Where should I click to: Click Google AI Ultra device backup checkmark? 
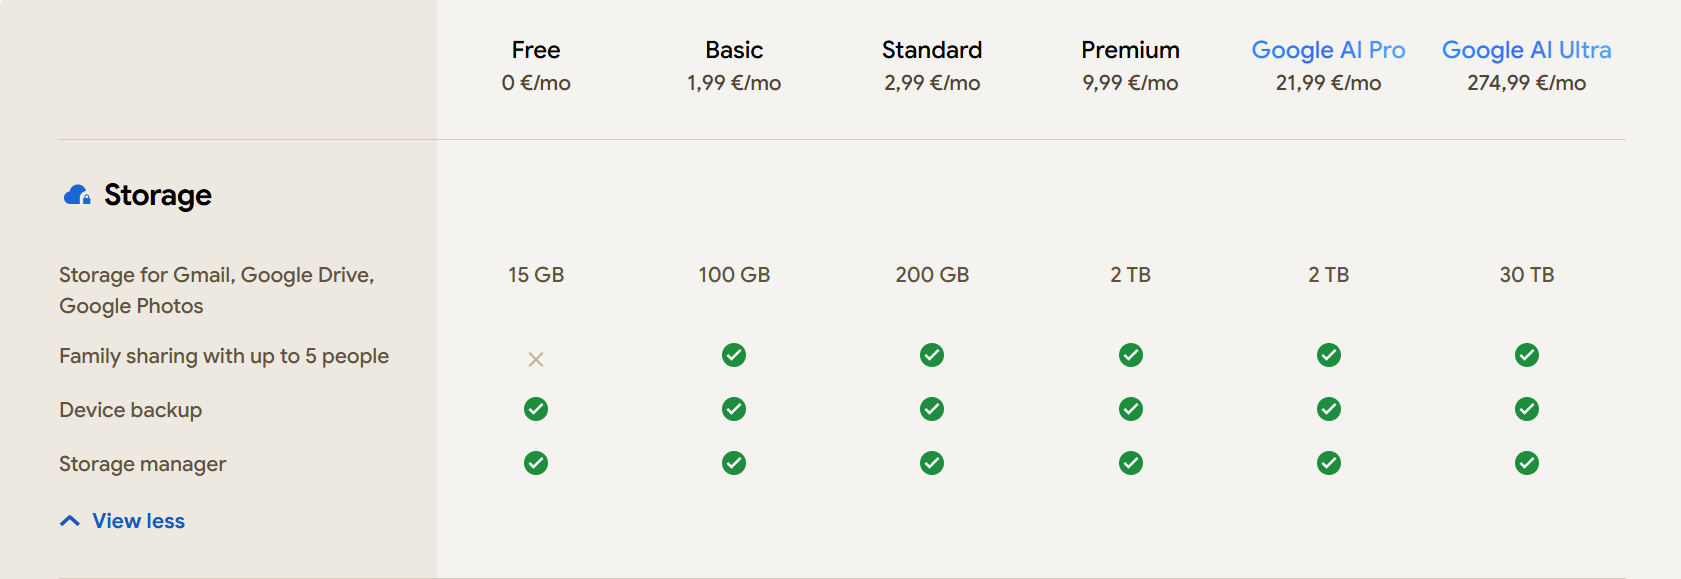click(x=1527, y=409)
